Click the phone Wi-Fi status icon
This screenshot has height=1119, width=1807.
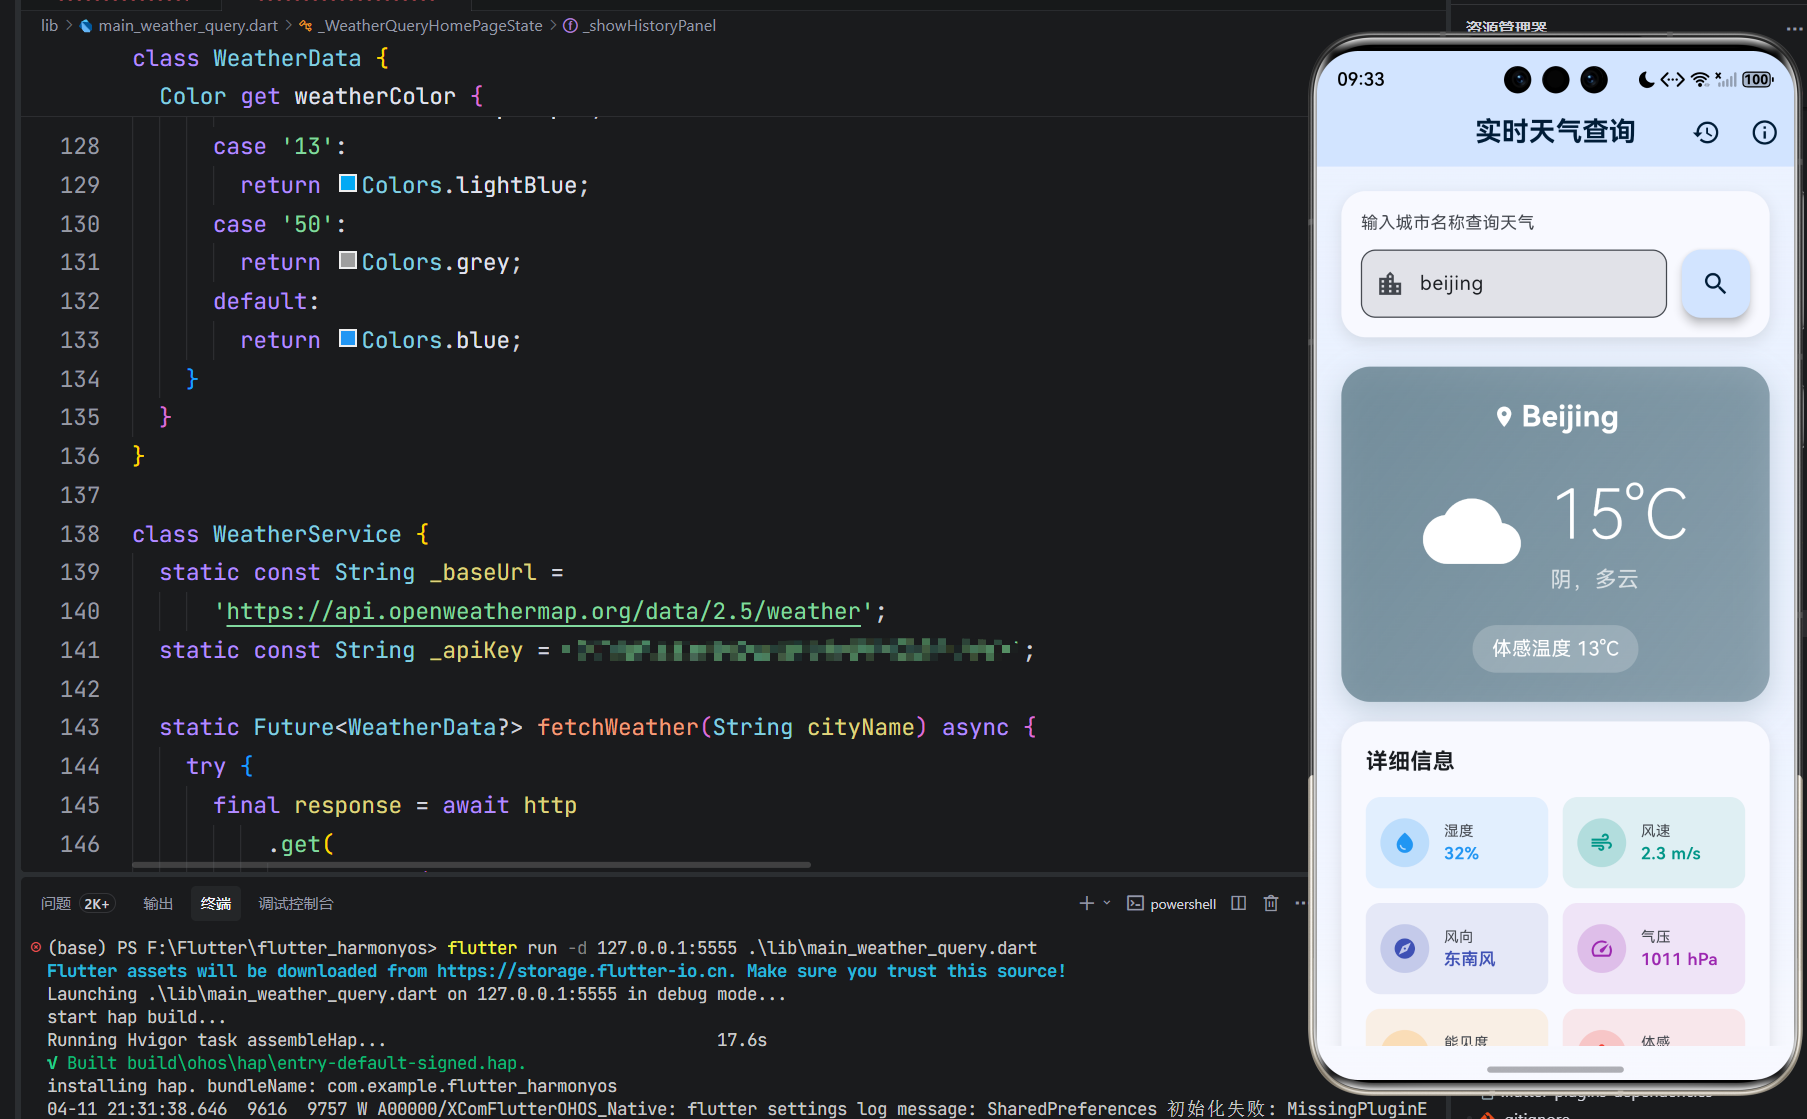[1700, 79]
